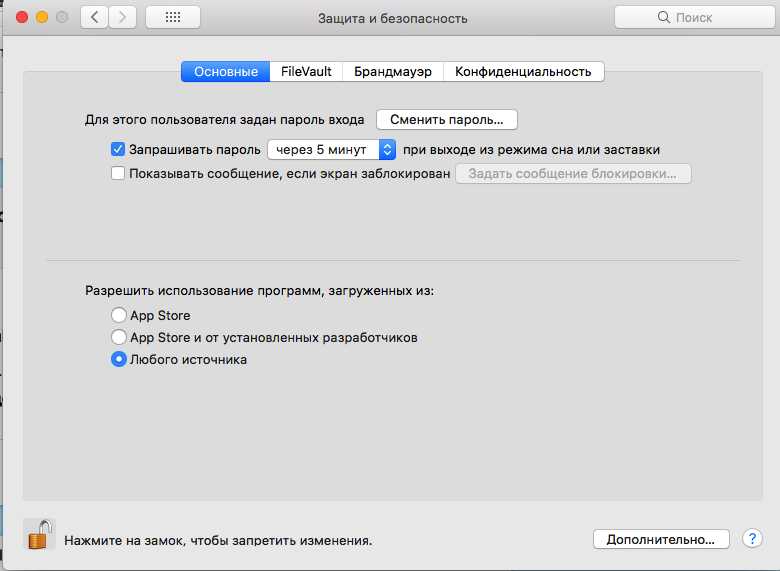
Task: Open help with the question mark button
Action: (x=753, y=539)
